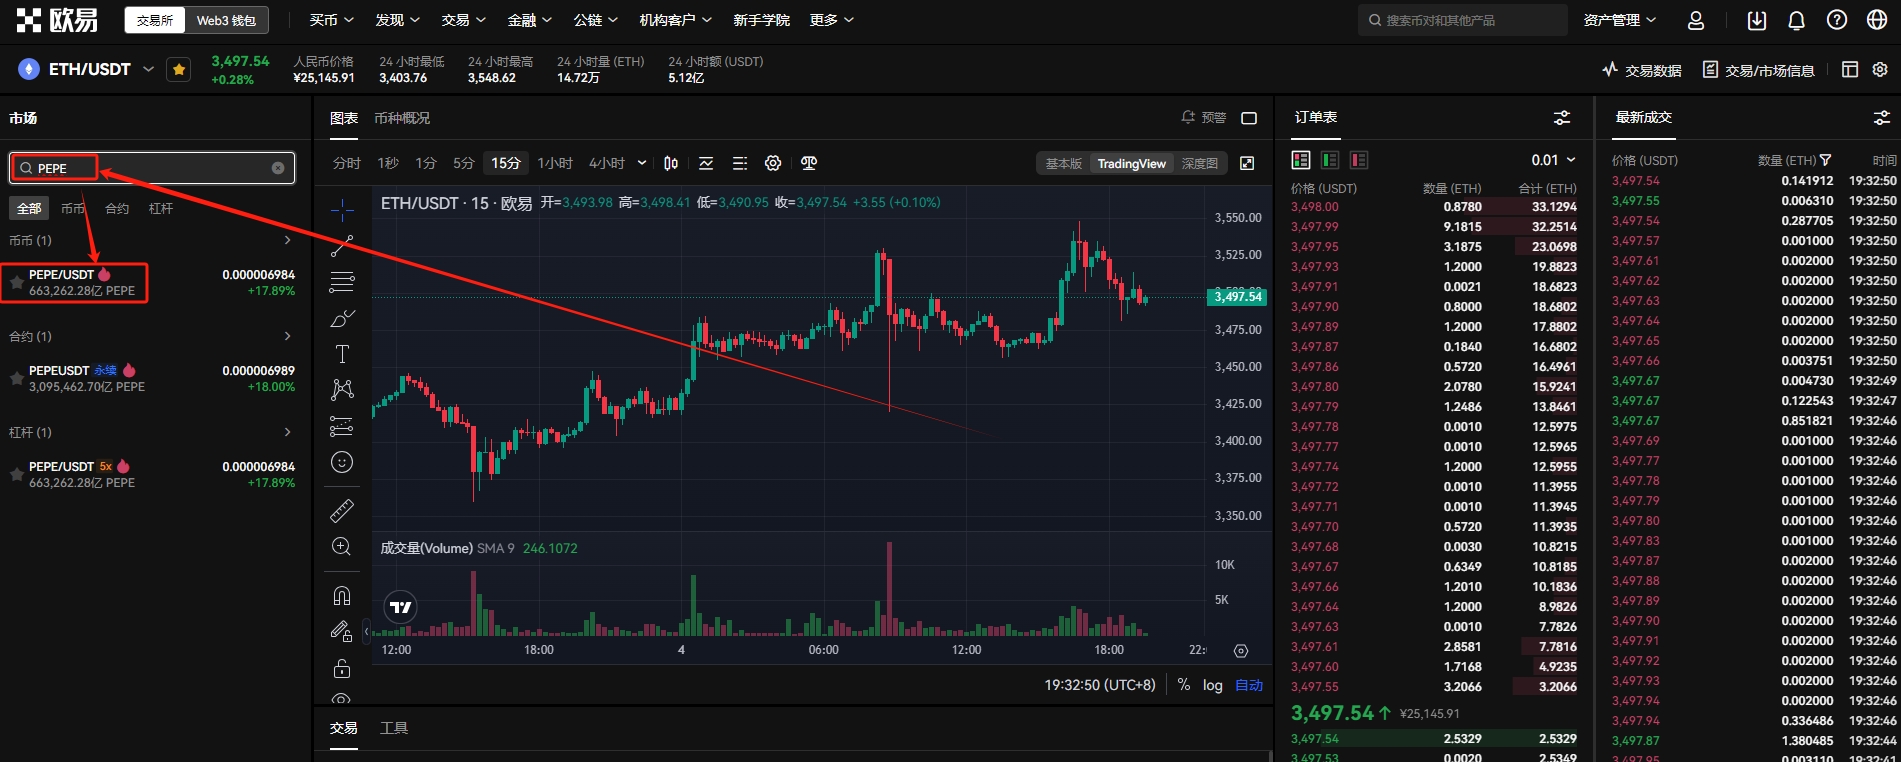This screenshot has width=1901, height=762.
Task: Open latest trades settings icon
Action: (x=1882, y=118)
